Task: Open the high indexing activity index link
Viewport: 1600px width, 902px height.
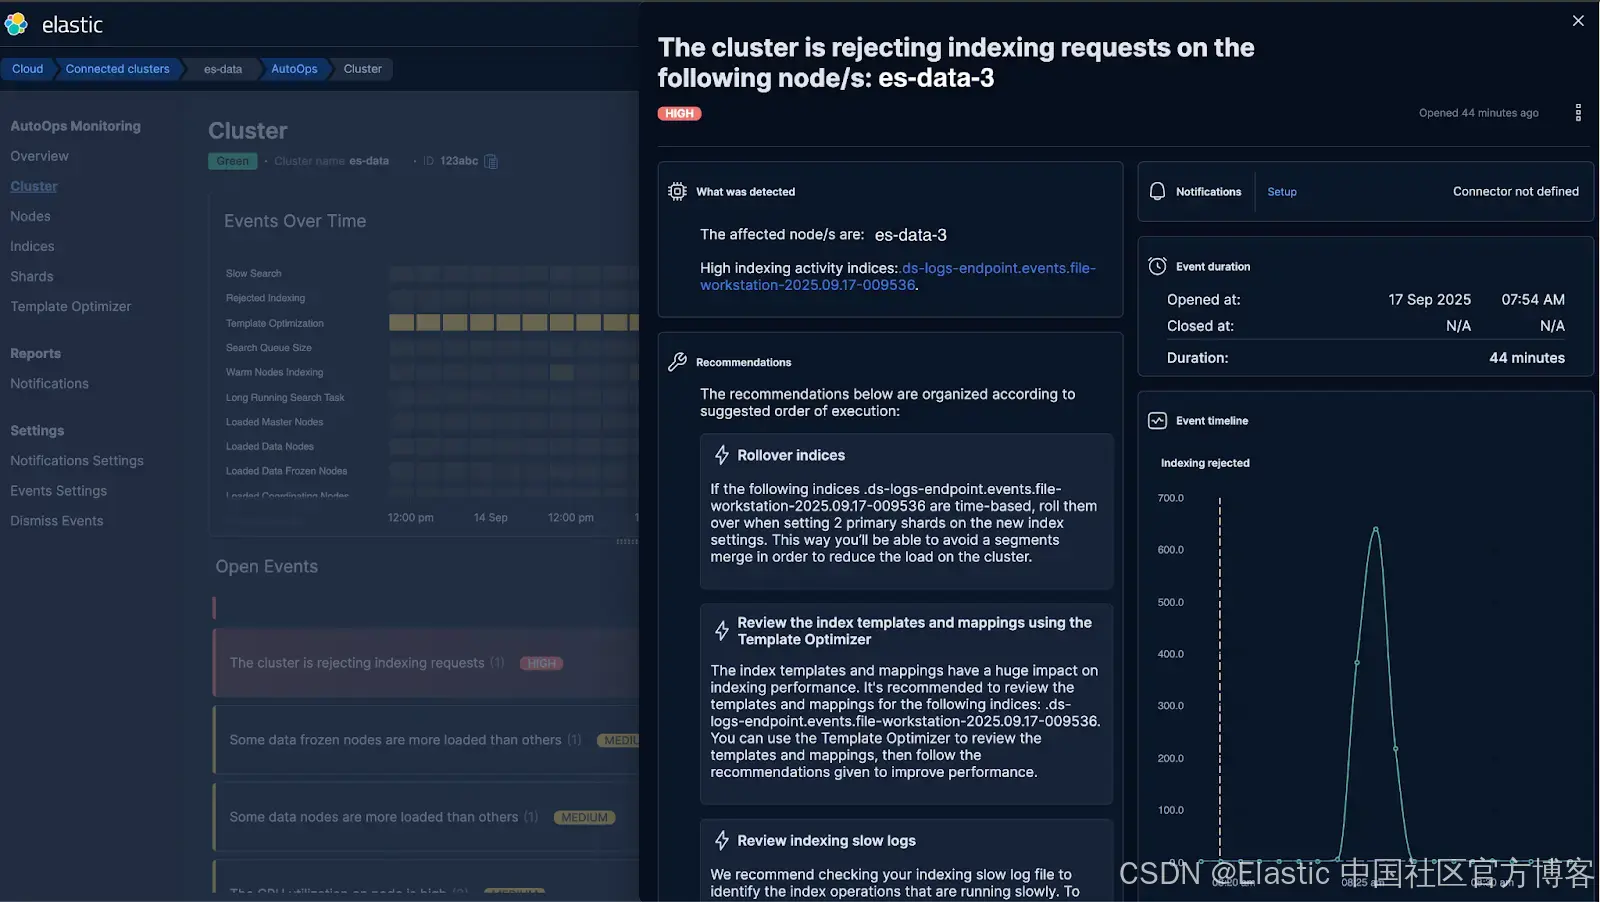Action: pos(898,276)
